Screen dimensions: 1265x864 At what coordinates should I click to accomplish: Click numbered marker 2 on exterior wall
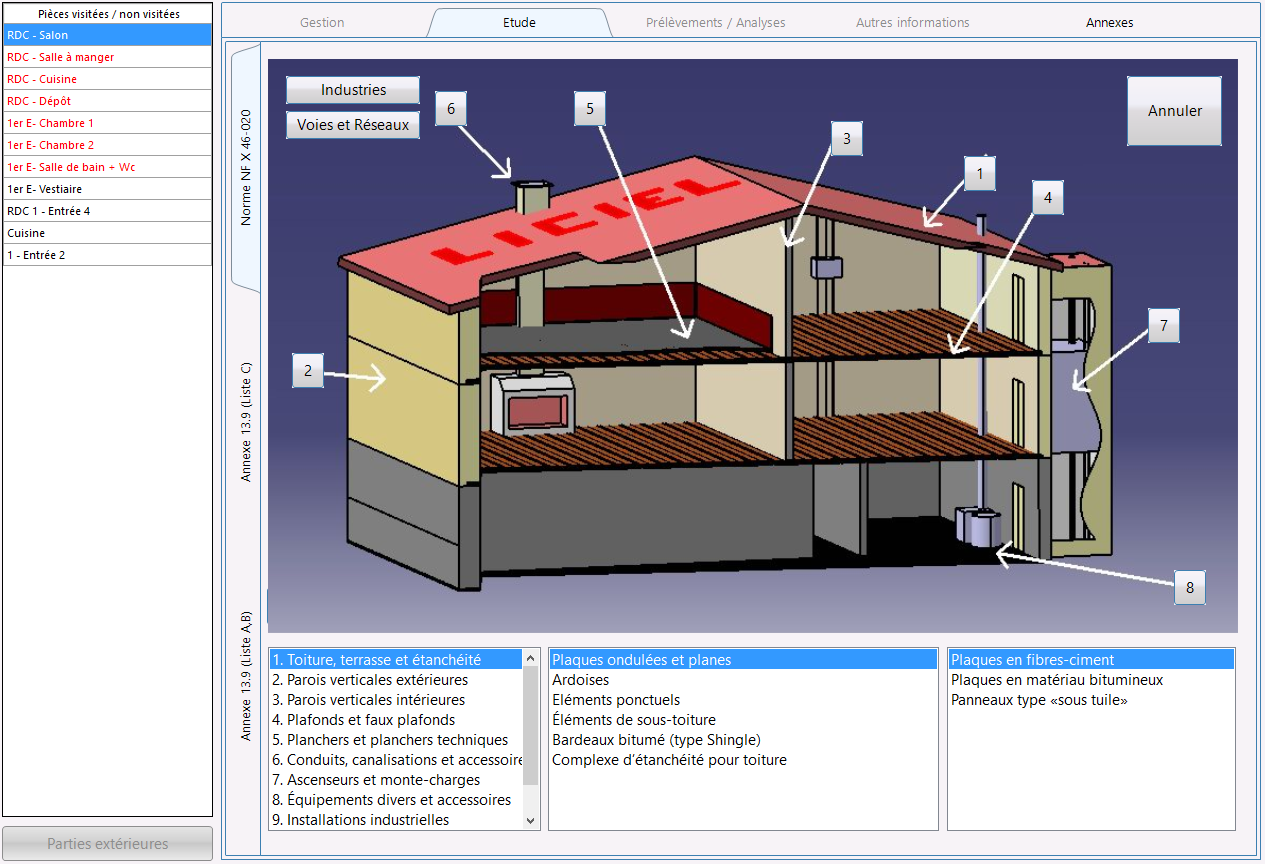(308, 371)
